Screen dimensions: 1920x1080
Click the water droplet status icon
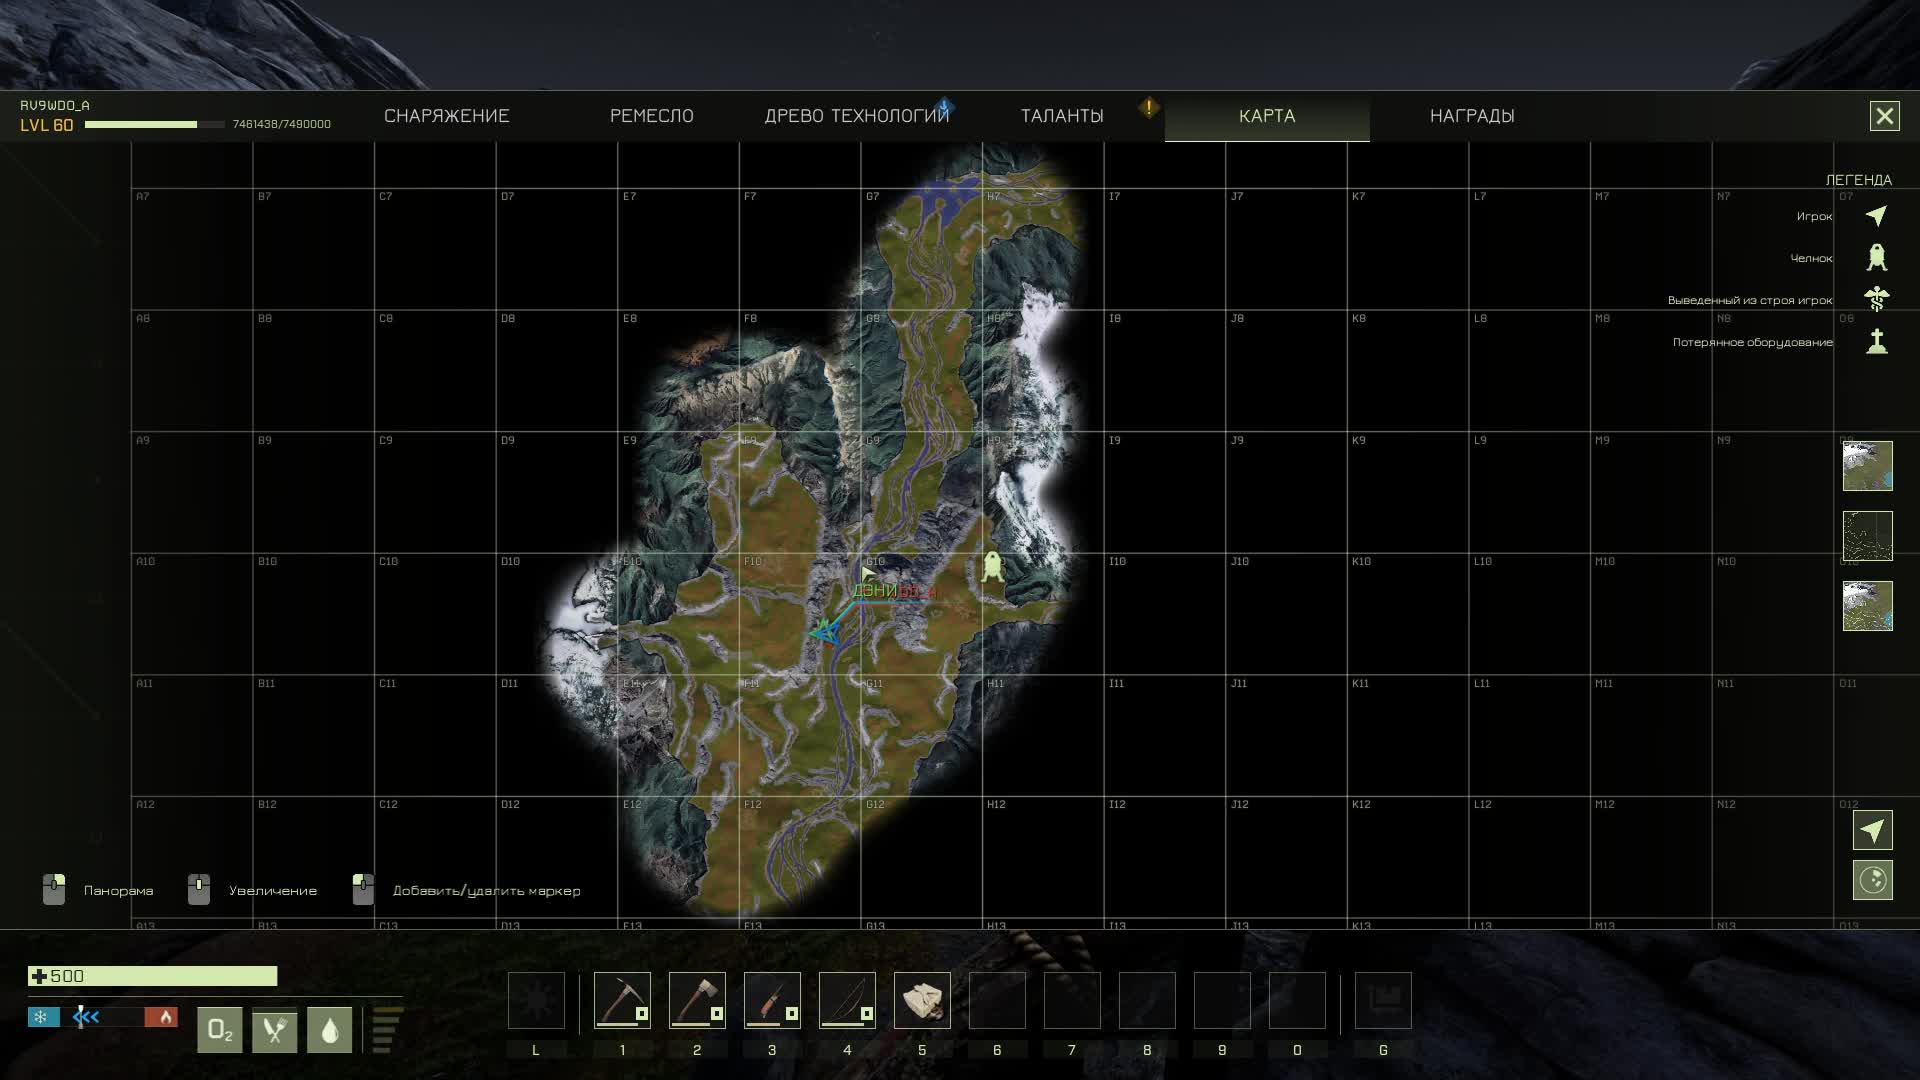coord(330,1030)
